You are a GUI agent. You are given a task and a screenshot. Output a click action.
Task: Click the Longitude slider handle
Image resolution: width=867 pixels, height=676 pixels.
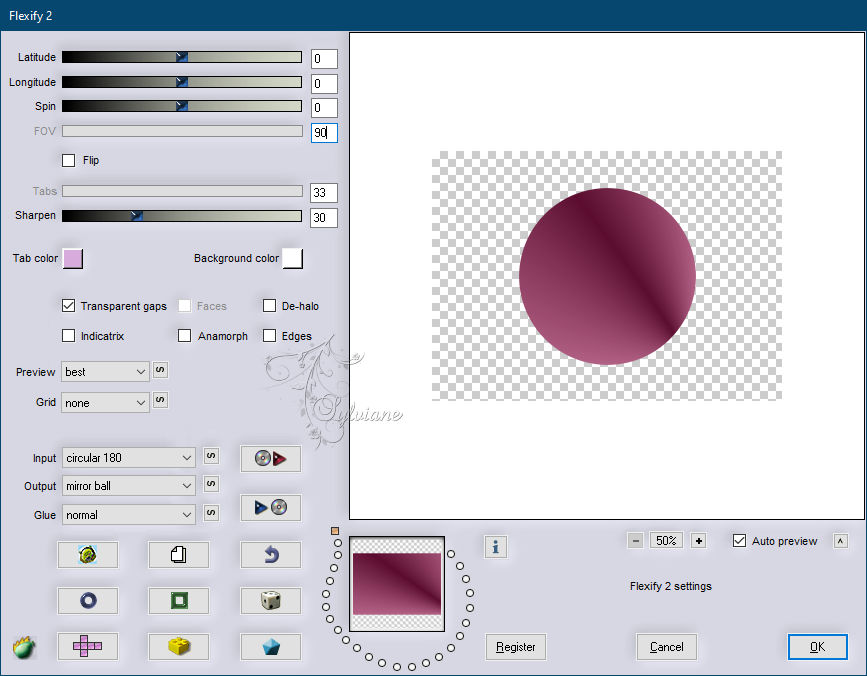(182, 82)
